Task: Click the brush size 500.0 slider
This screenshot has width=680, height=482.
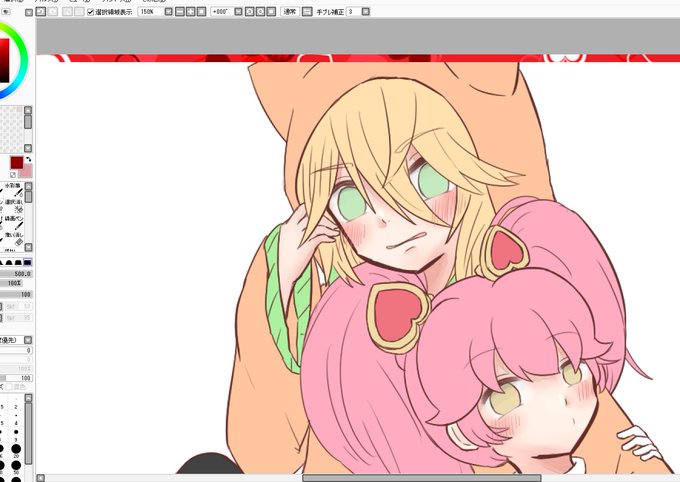Action: (x=16, y=274)
